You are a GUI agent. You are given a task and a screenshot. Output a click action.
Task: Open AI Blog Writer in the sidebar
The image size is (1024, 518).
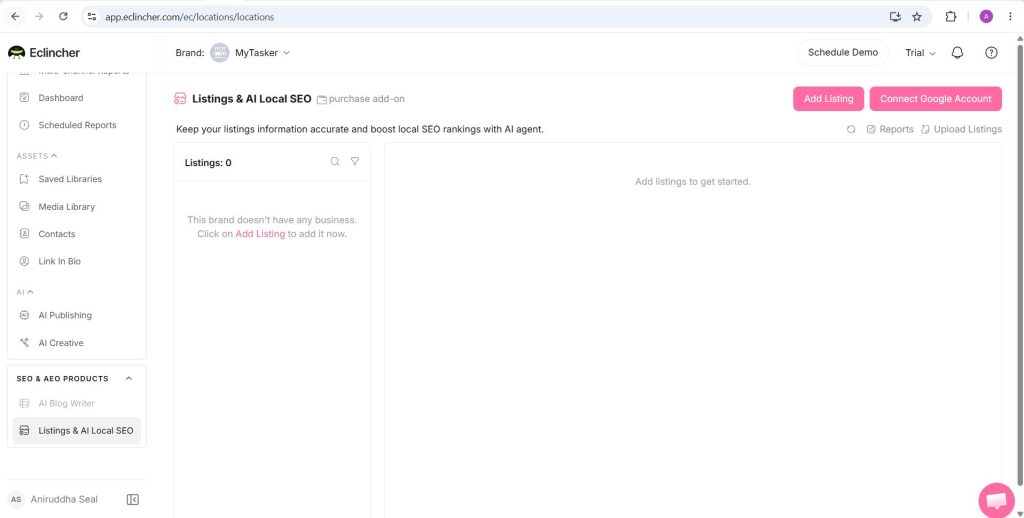click(x=67, y=404)
